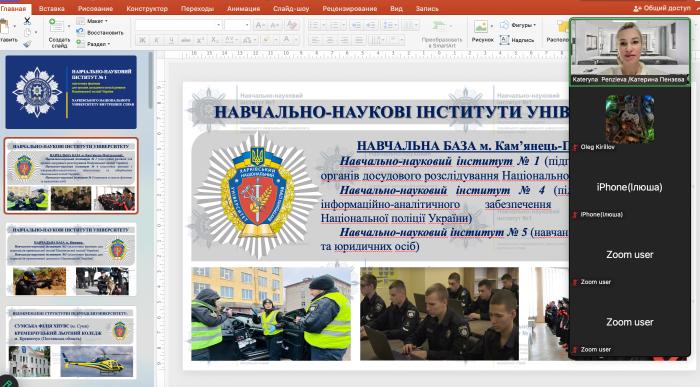This screenshot has width=700, height=387.
Task: Open the character spacing dropdown
Action: [x=231, y=40]
